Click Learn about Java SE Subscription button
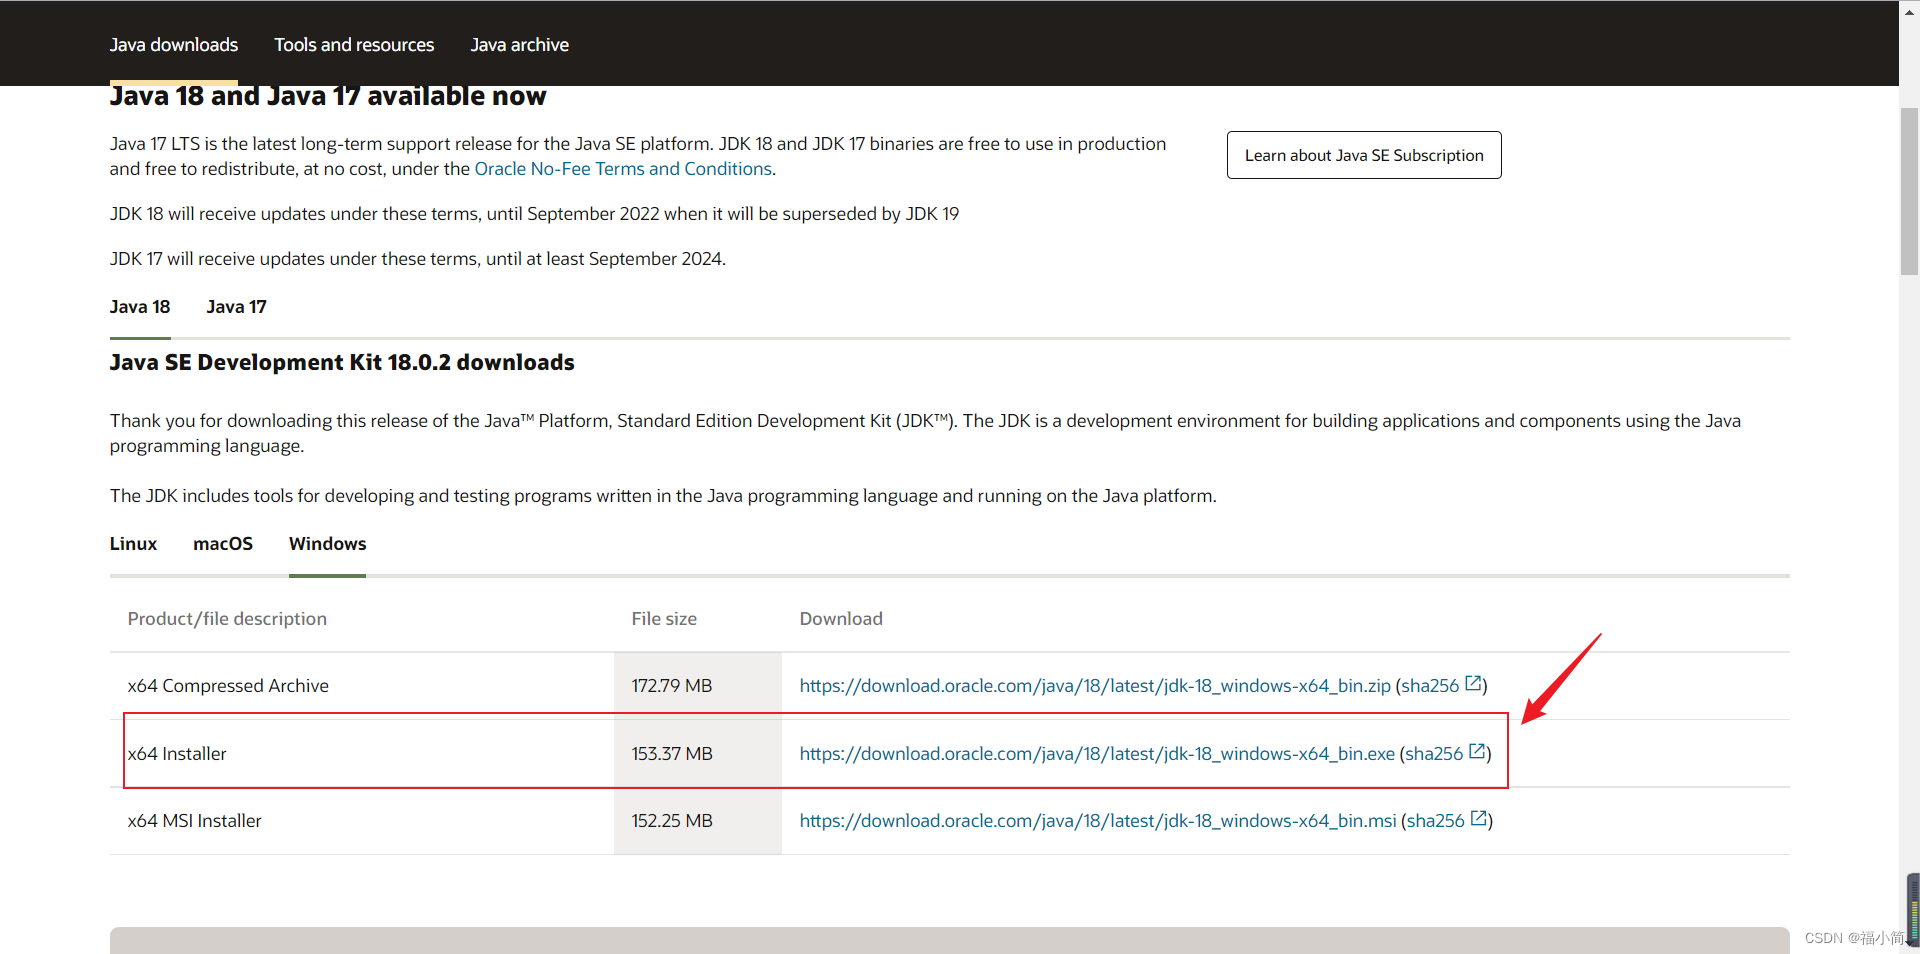Screen dimensions: 1920x954 [1364, 155]
